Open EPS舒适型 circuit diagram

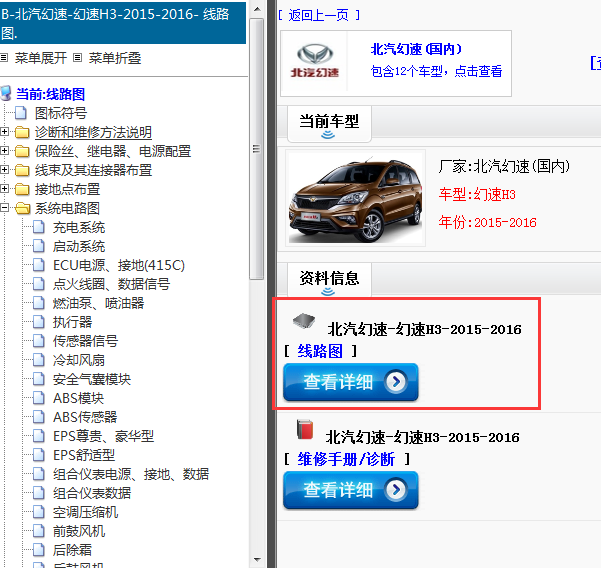(x=84, y=455)
